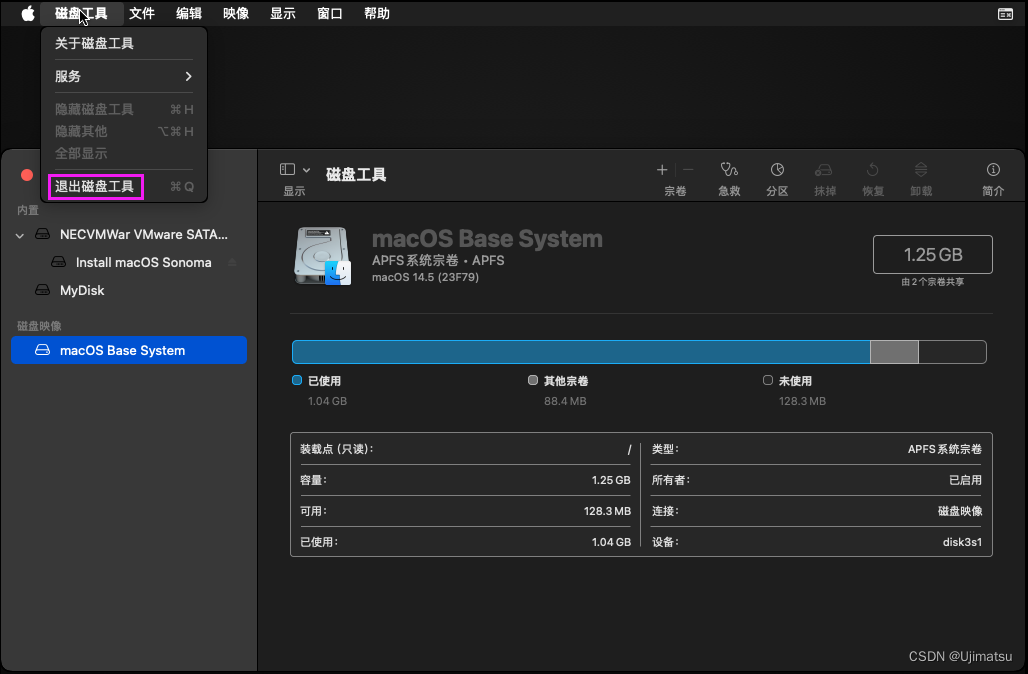
Task: Click the 1.04 GB value under 已使用 legend
Action: click(327, 401)
